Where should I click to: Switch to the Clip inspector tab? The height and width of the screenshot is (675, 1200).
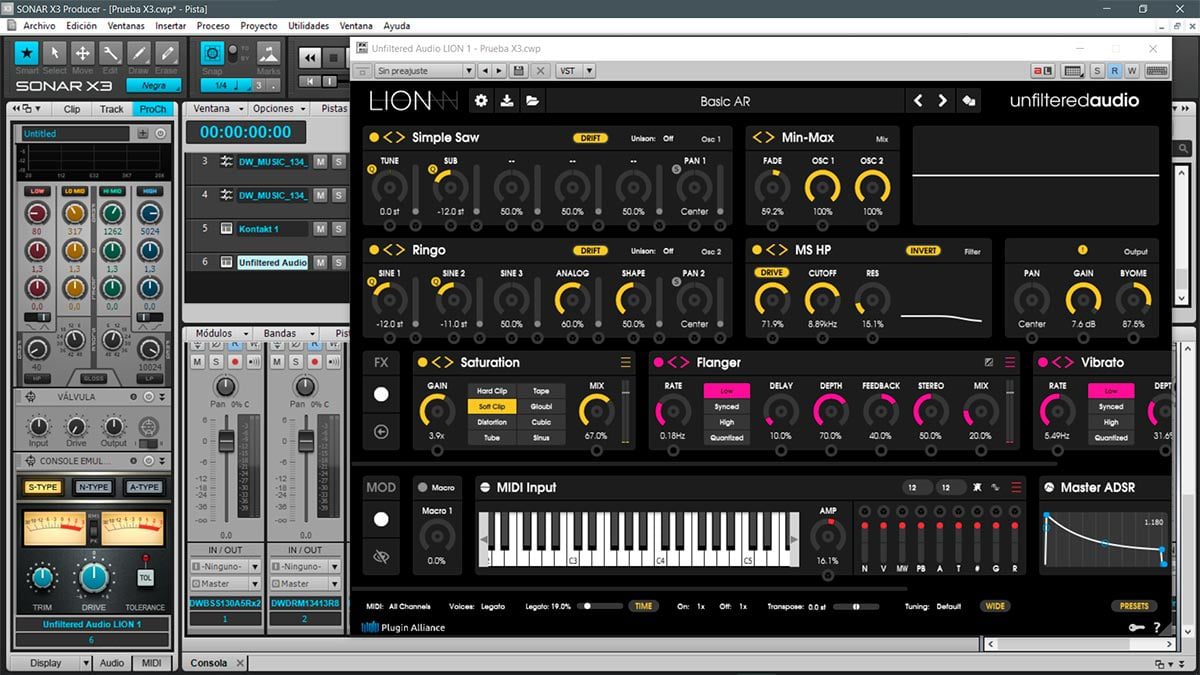pos(72,109)
